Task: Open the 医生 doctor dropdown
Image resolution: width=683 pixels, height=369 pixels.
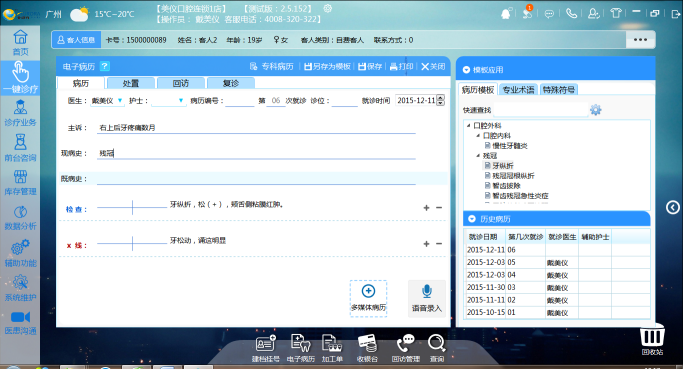Action: coord(120,101)
